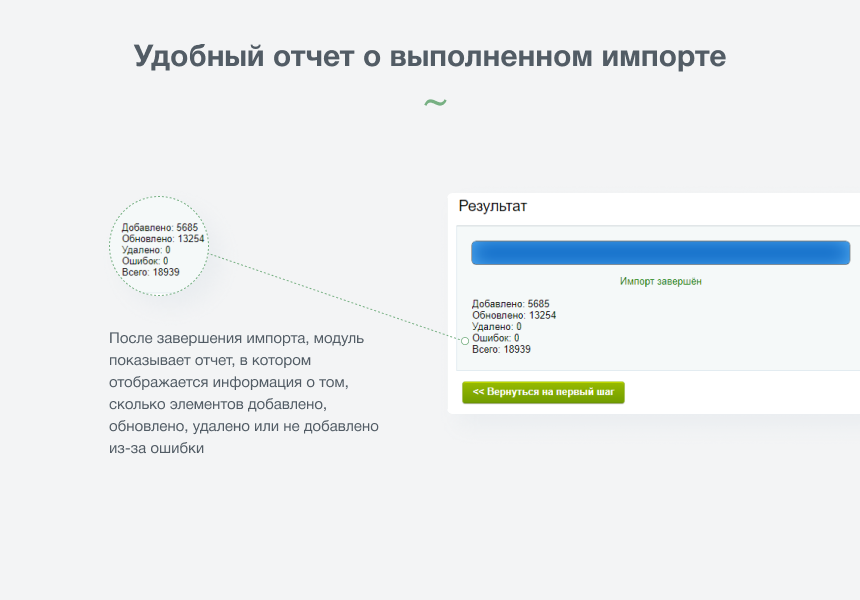Viewport: 860px width, 600px height.
Task: Click the green "Импорт завершён" status text
Action: point(660,282)
